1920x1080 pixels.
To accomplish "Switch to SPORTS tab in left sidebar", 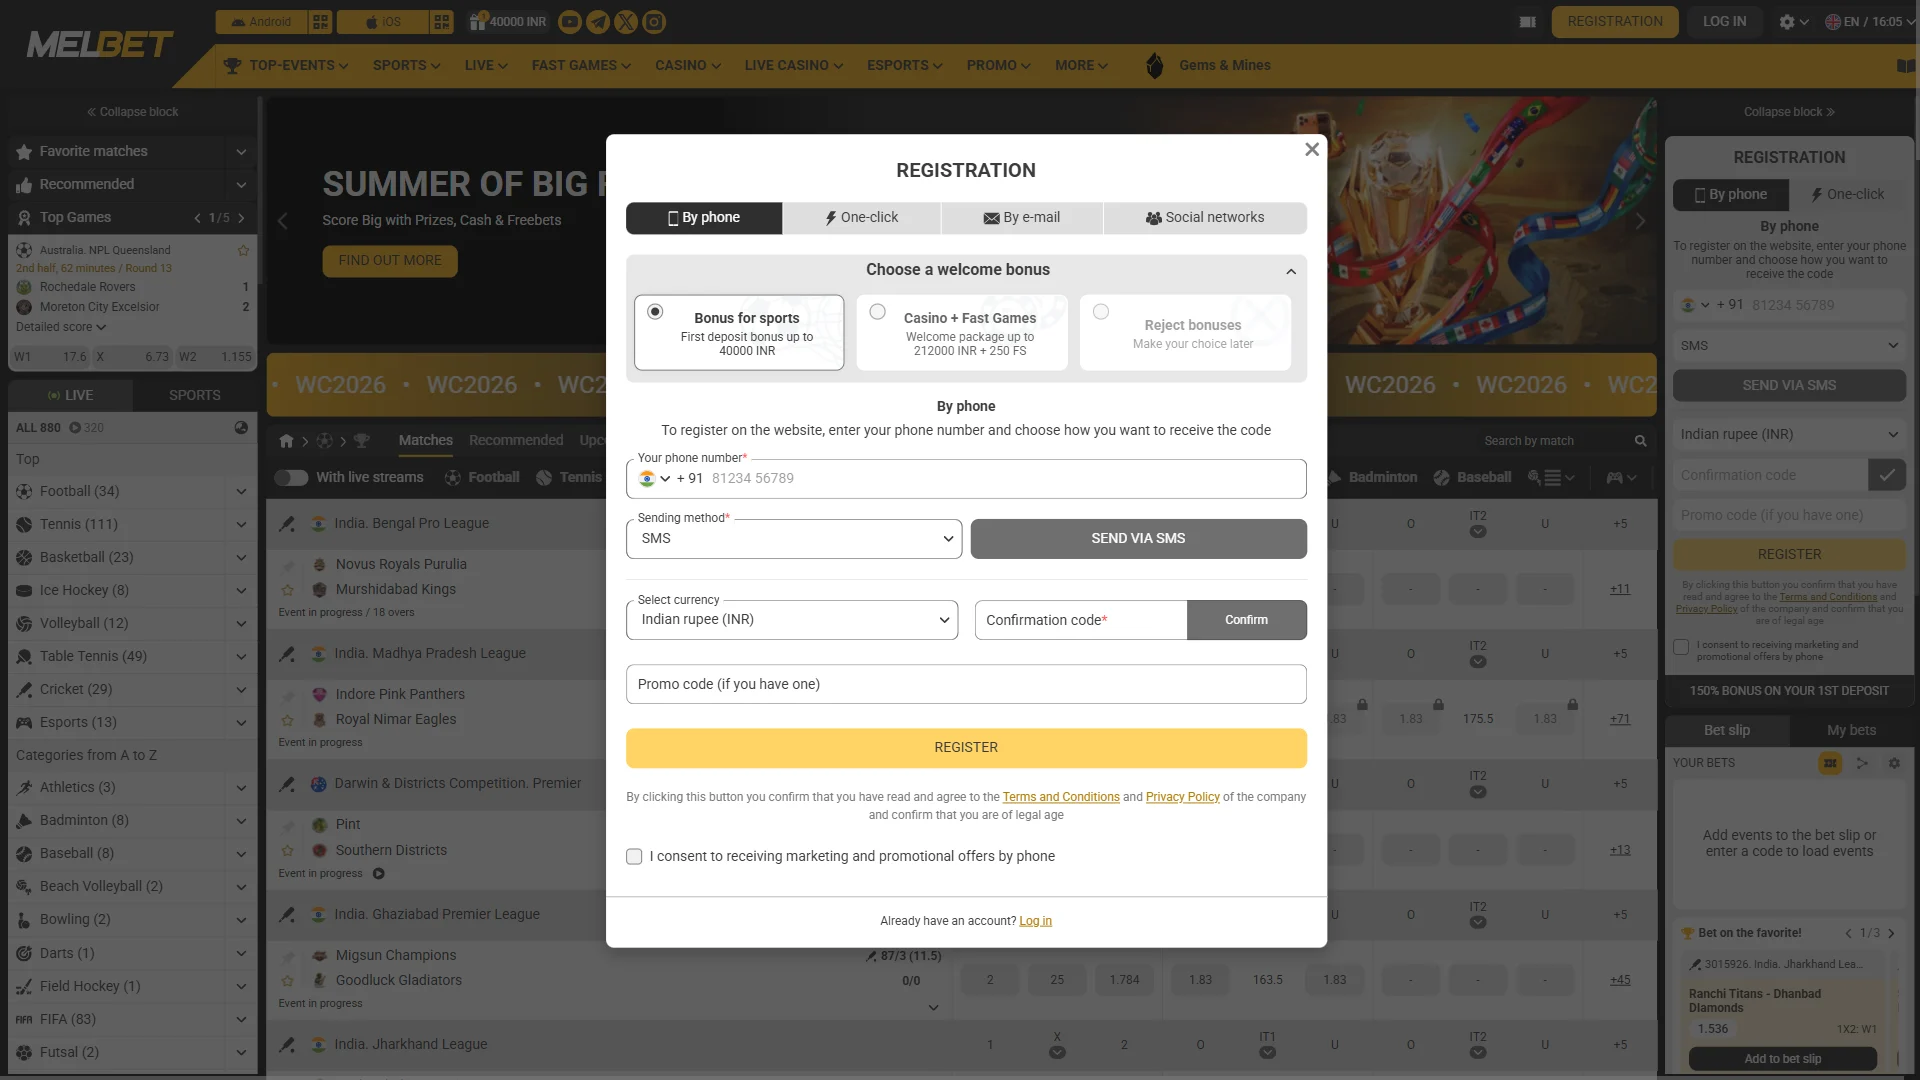I will [195, 396].
